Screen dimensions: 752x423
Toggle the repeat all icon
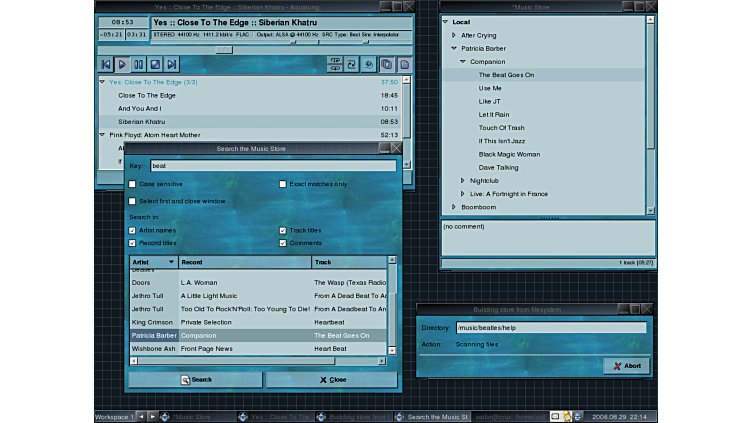(x=352, y=64)
